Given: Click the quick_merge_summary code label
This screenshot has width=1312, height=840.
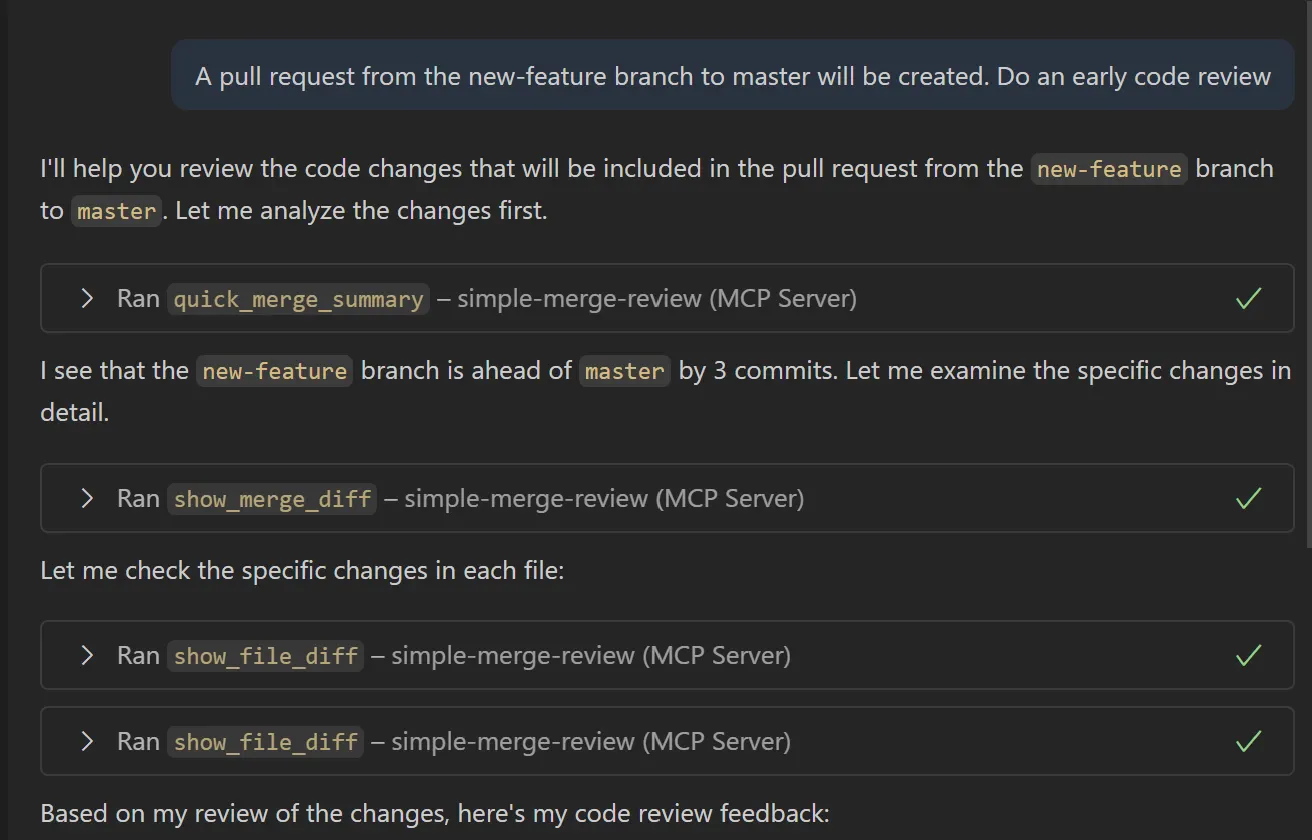Looking at the screenshot, I should coord(298,299).
